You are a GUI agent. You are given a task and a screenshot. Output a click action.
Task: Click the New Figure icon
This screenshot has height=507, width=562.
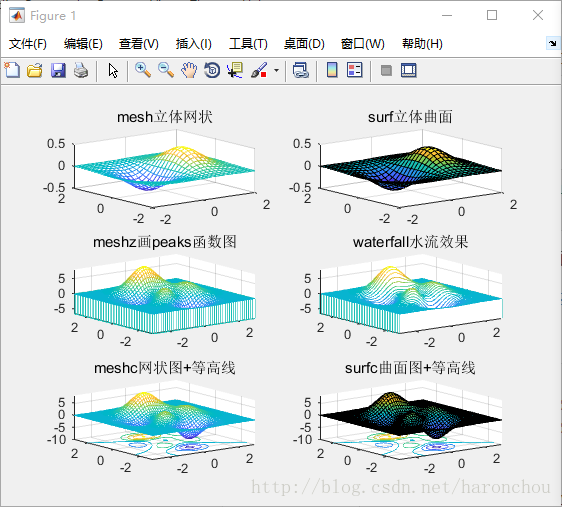click(x=12, y=70)
